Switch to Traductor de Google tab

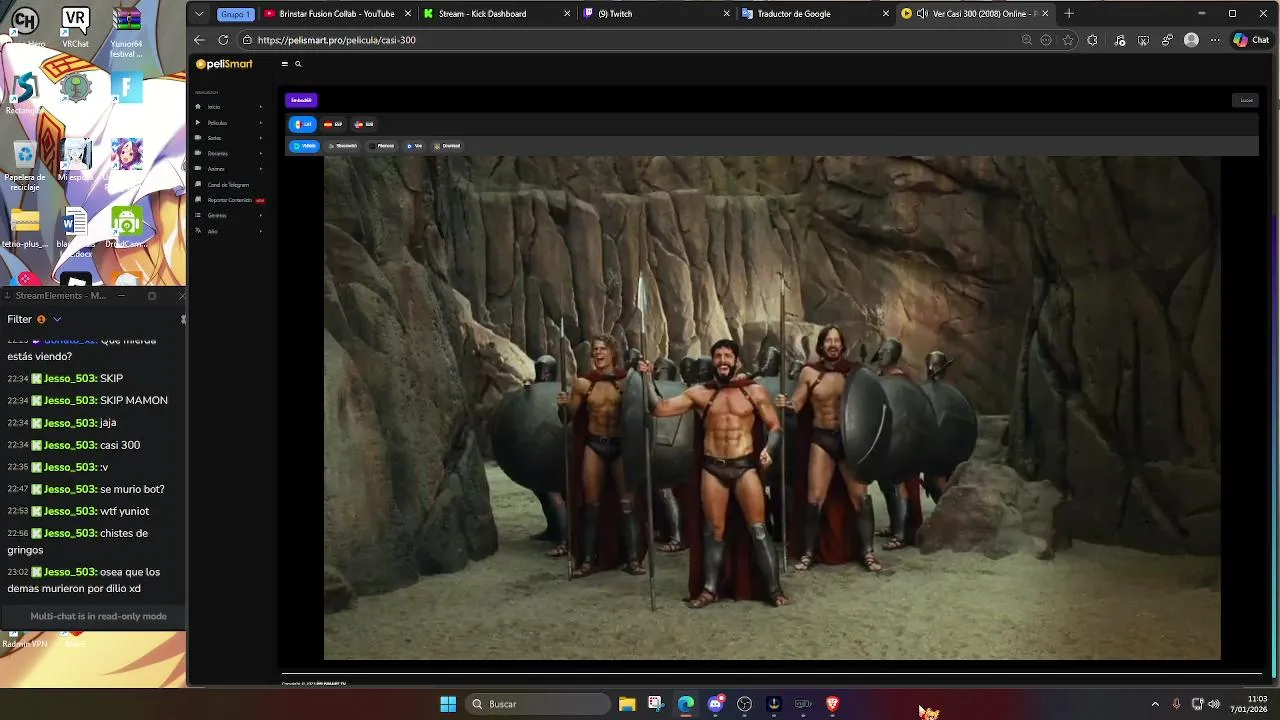tap(815, 14)
